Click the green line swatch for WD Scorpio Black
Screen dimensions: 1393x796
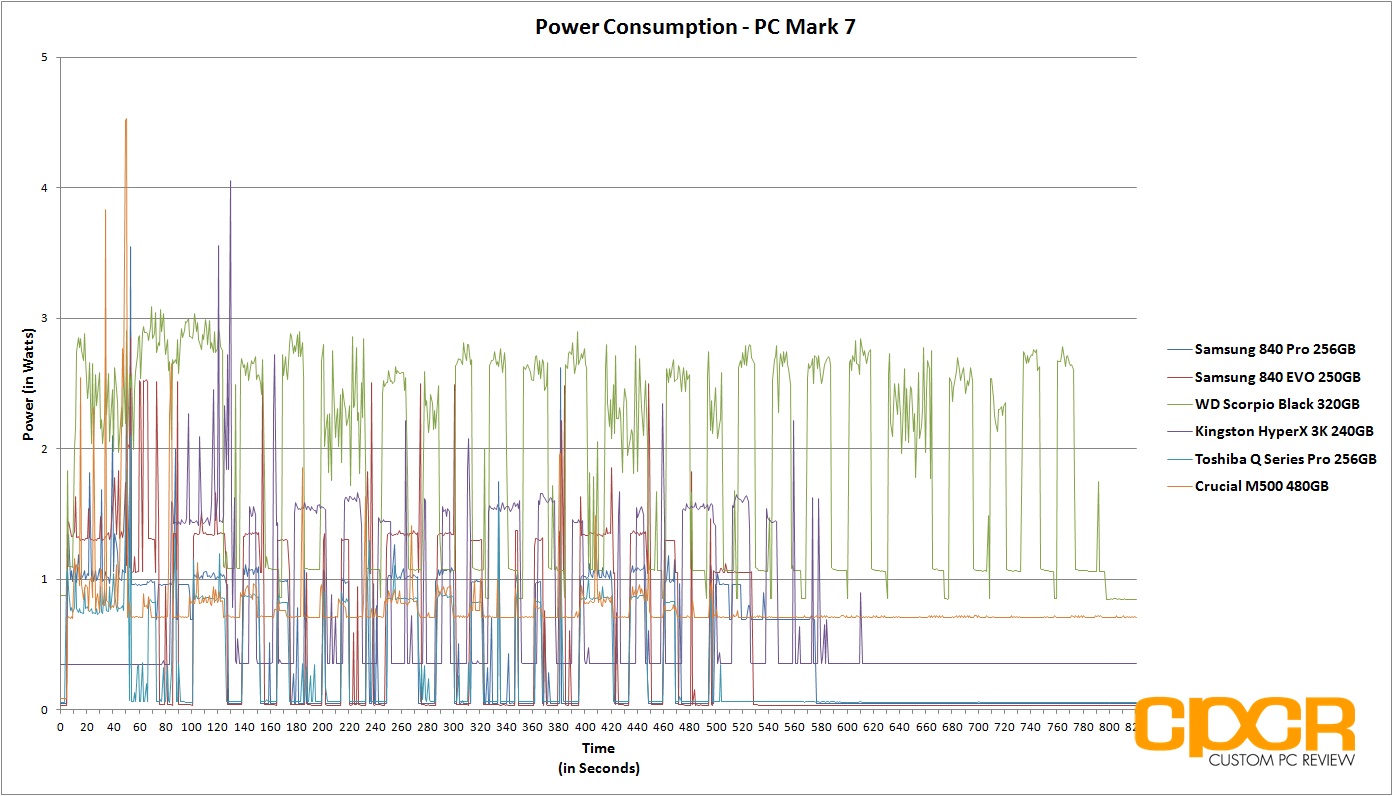coord(1178,404)
